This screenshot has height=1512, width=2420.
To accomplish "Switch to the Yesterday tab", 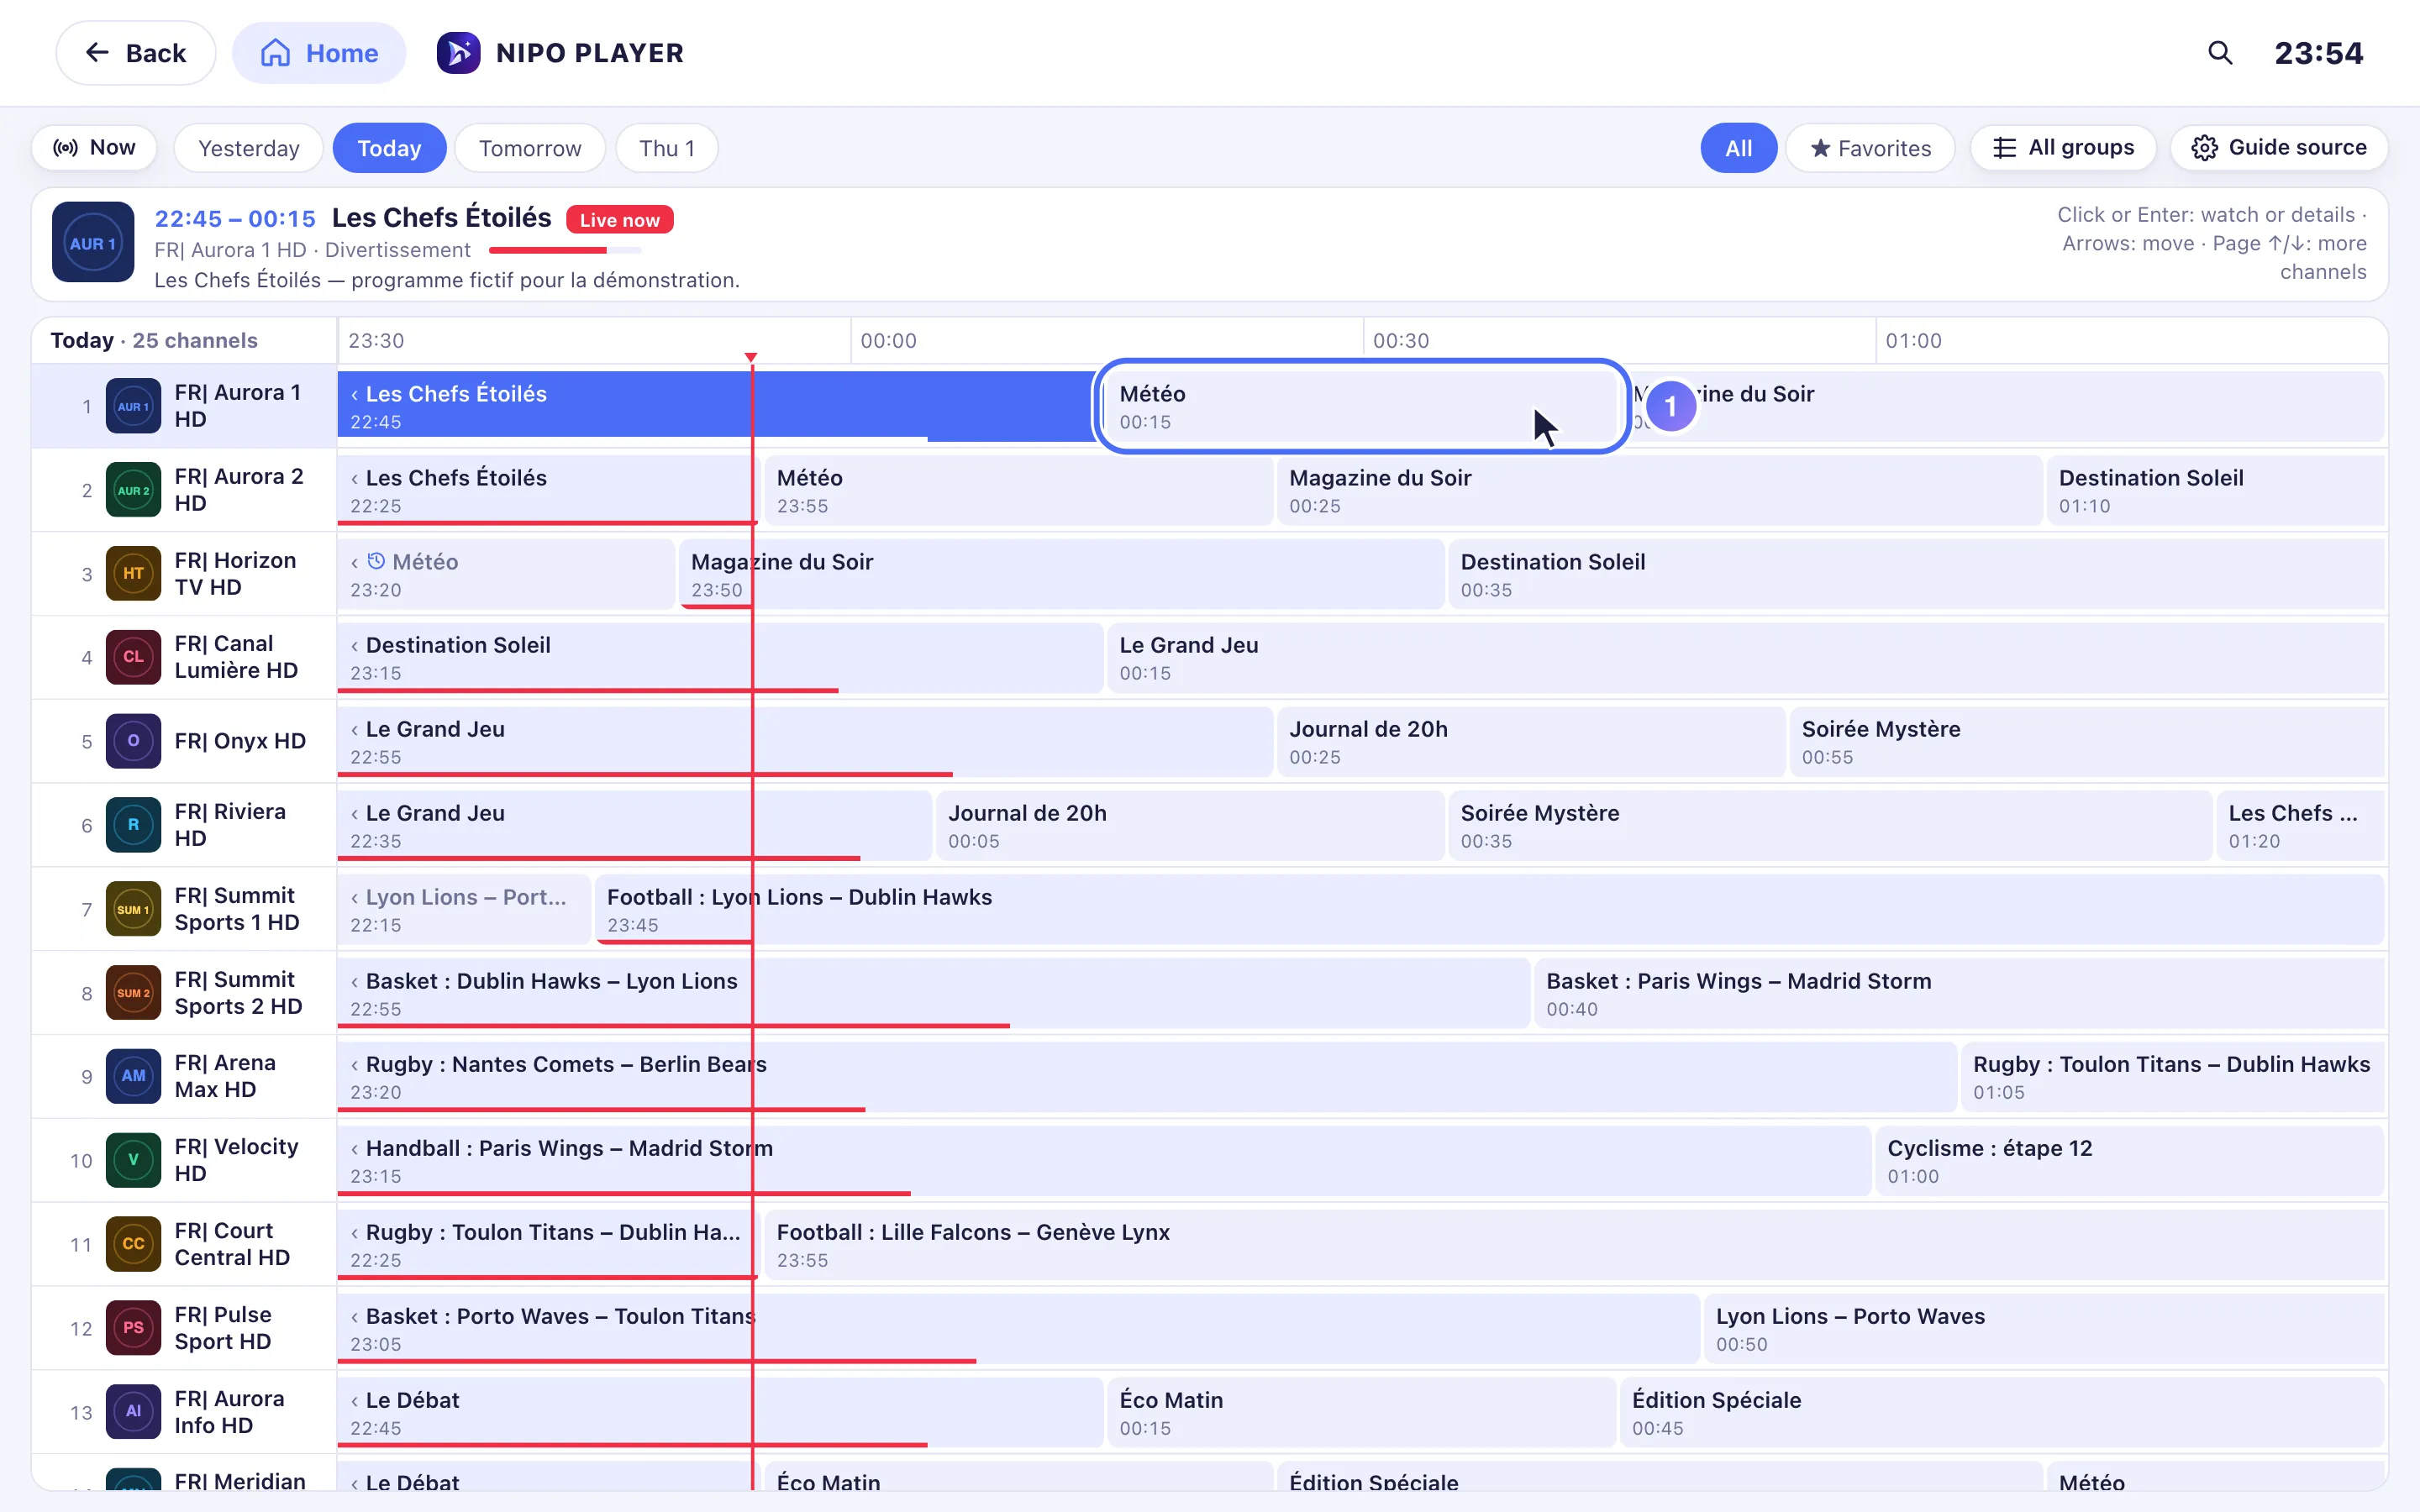I will pos(248,148).
